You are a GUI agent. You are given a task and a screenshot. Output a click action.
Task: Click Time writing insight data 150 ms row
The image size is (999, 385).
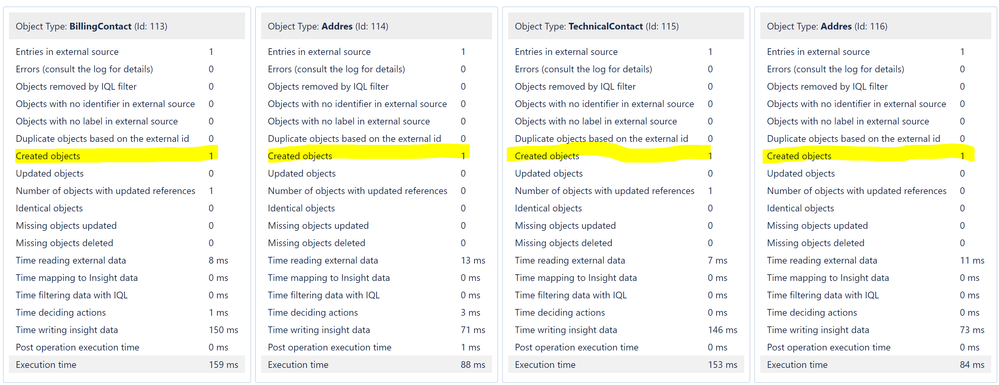[127, 330]
